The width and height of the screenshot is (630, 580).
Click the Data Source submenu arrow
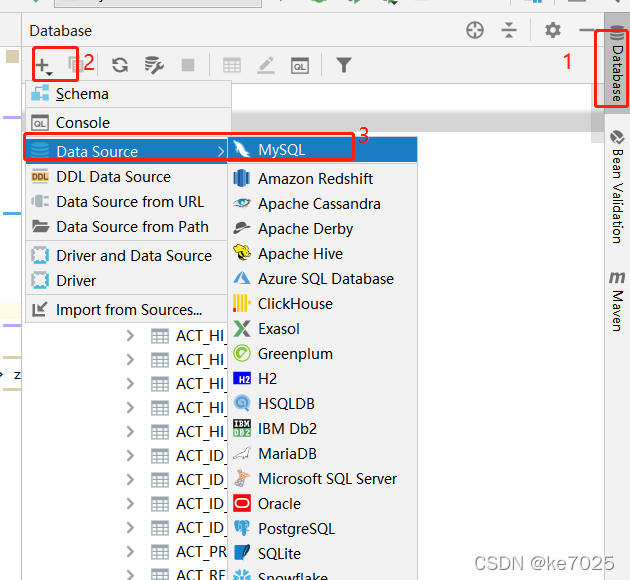(221, 151)
